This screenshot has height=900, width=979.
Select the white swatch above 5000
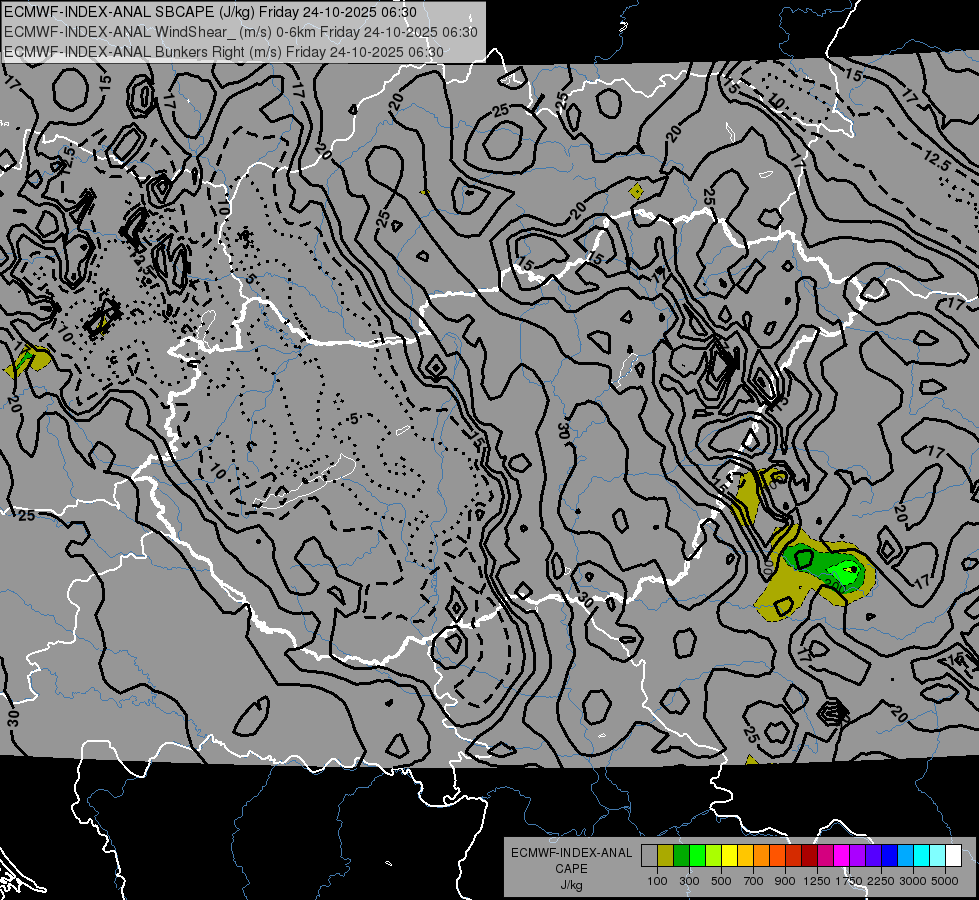953,856
